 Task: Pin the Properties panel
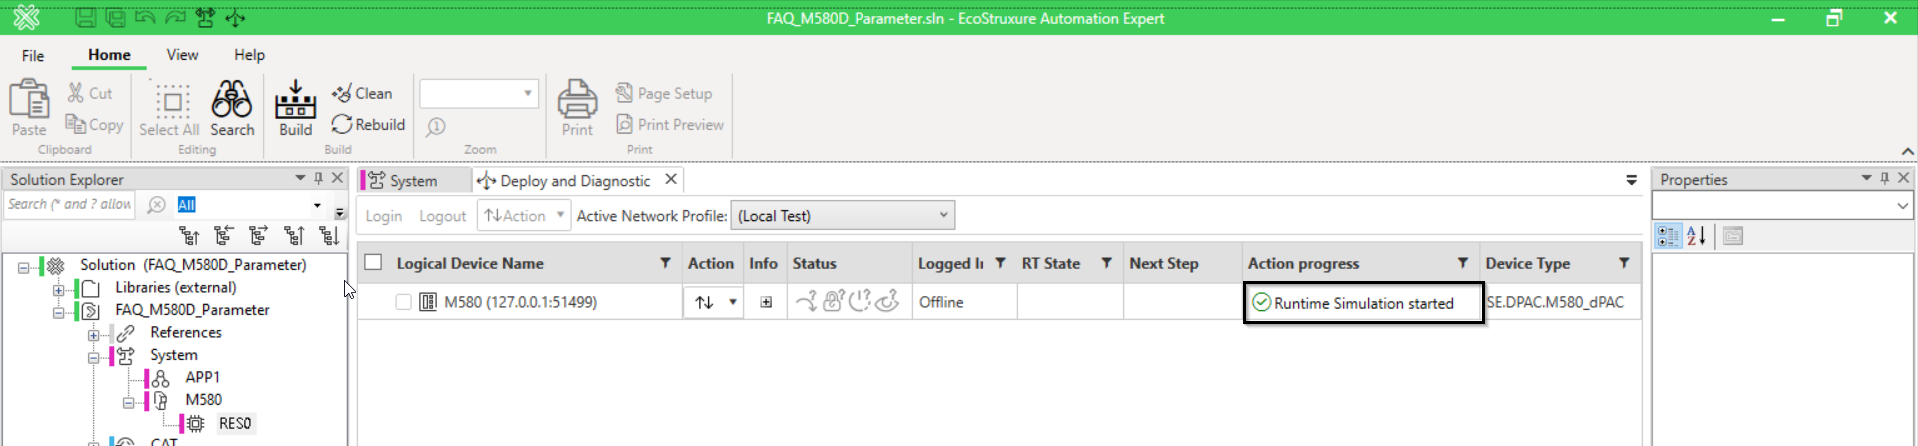1885,178
